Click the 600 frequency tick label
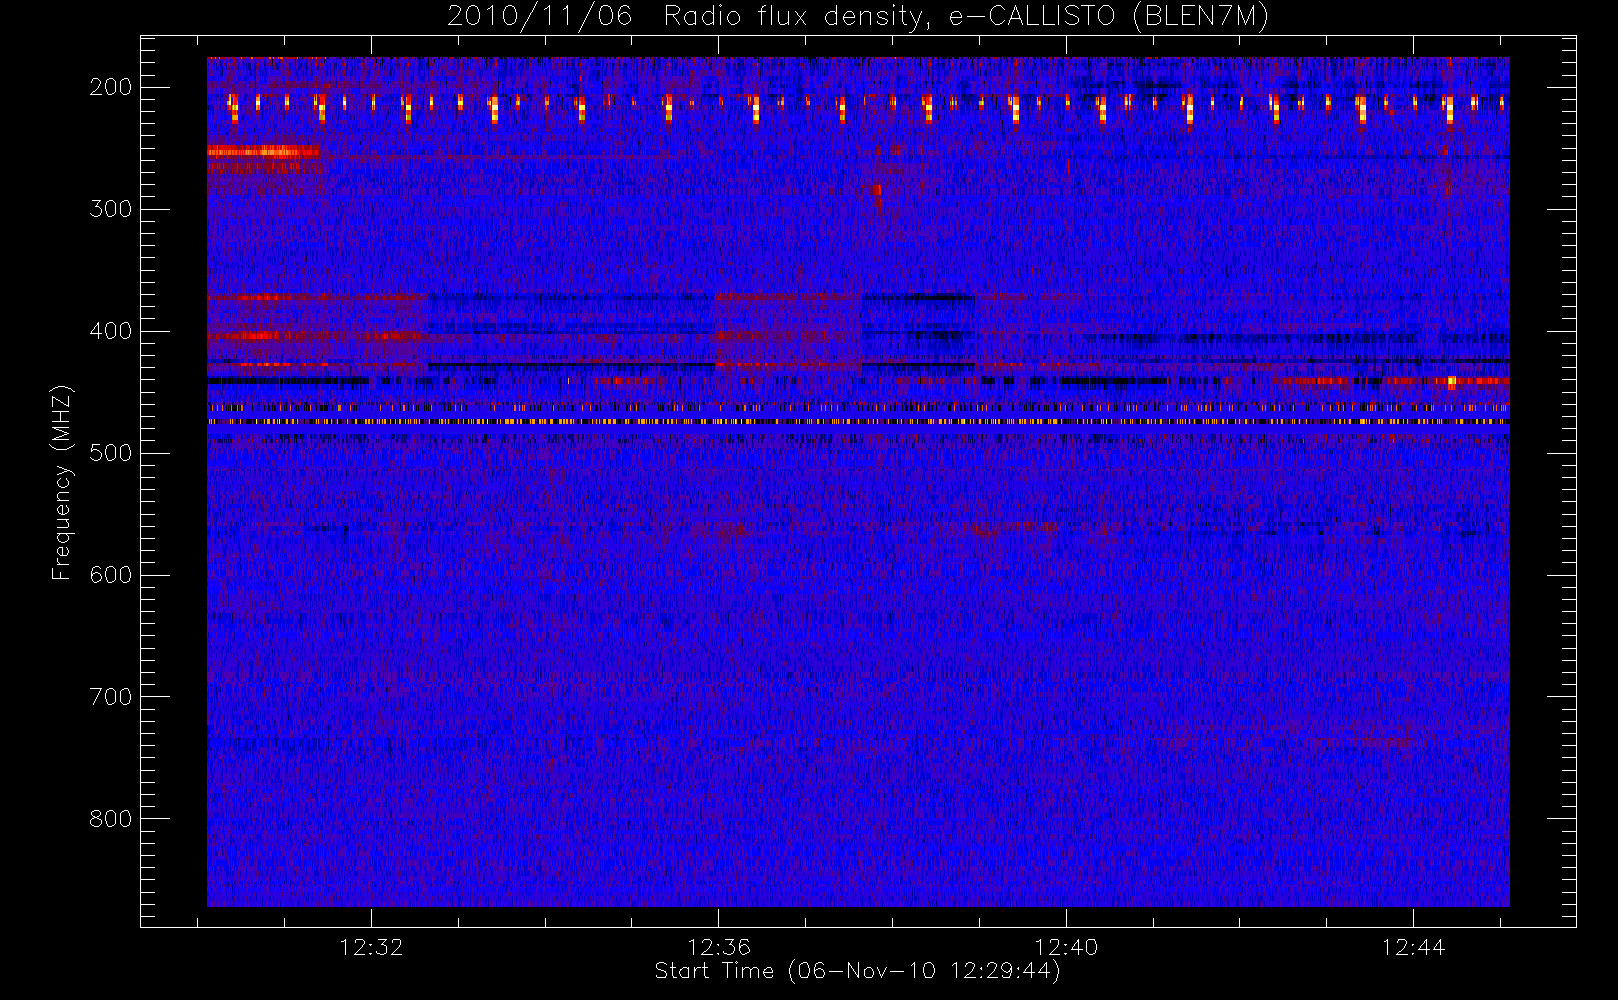Screen dimensions: 1618x1000 coord(111,575)
